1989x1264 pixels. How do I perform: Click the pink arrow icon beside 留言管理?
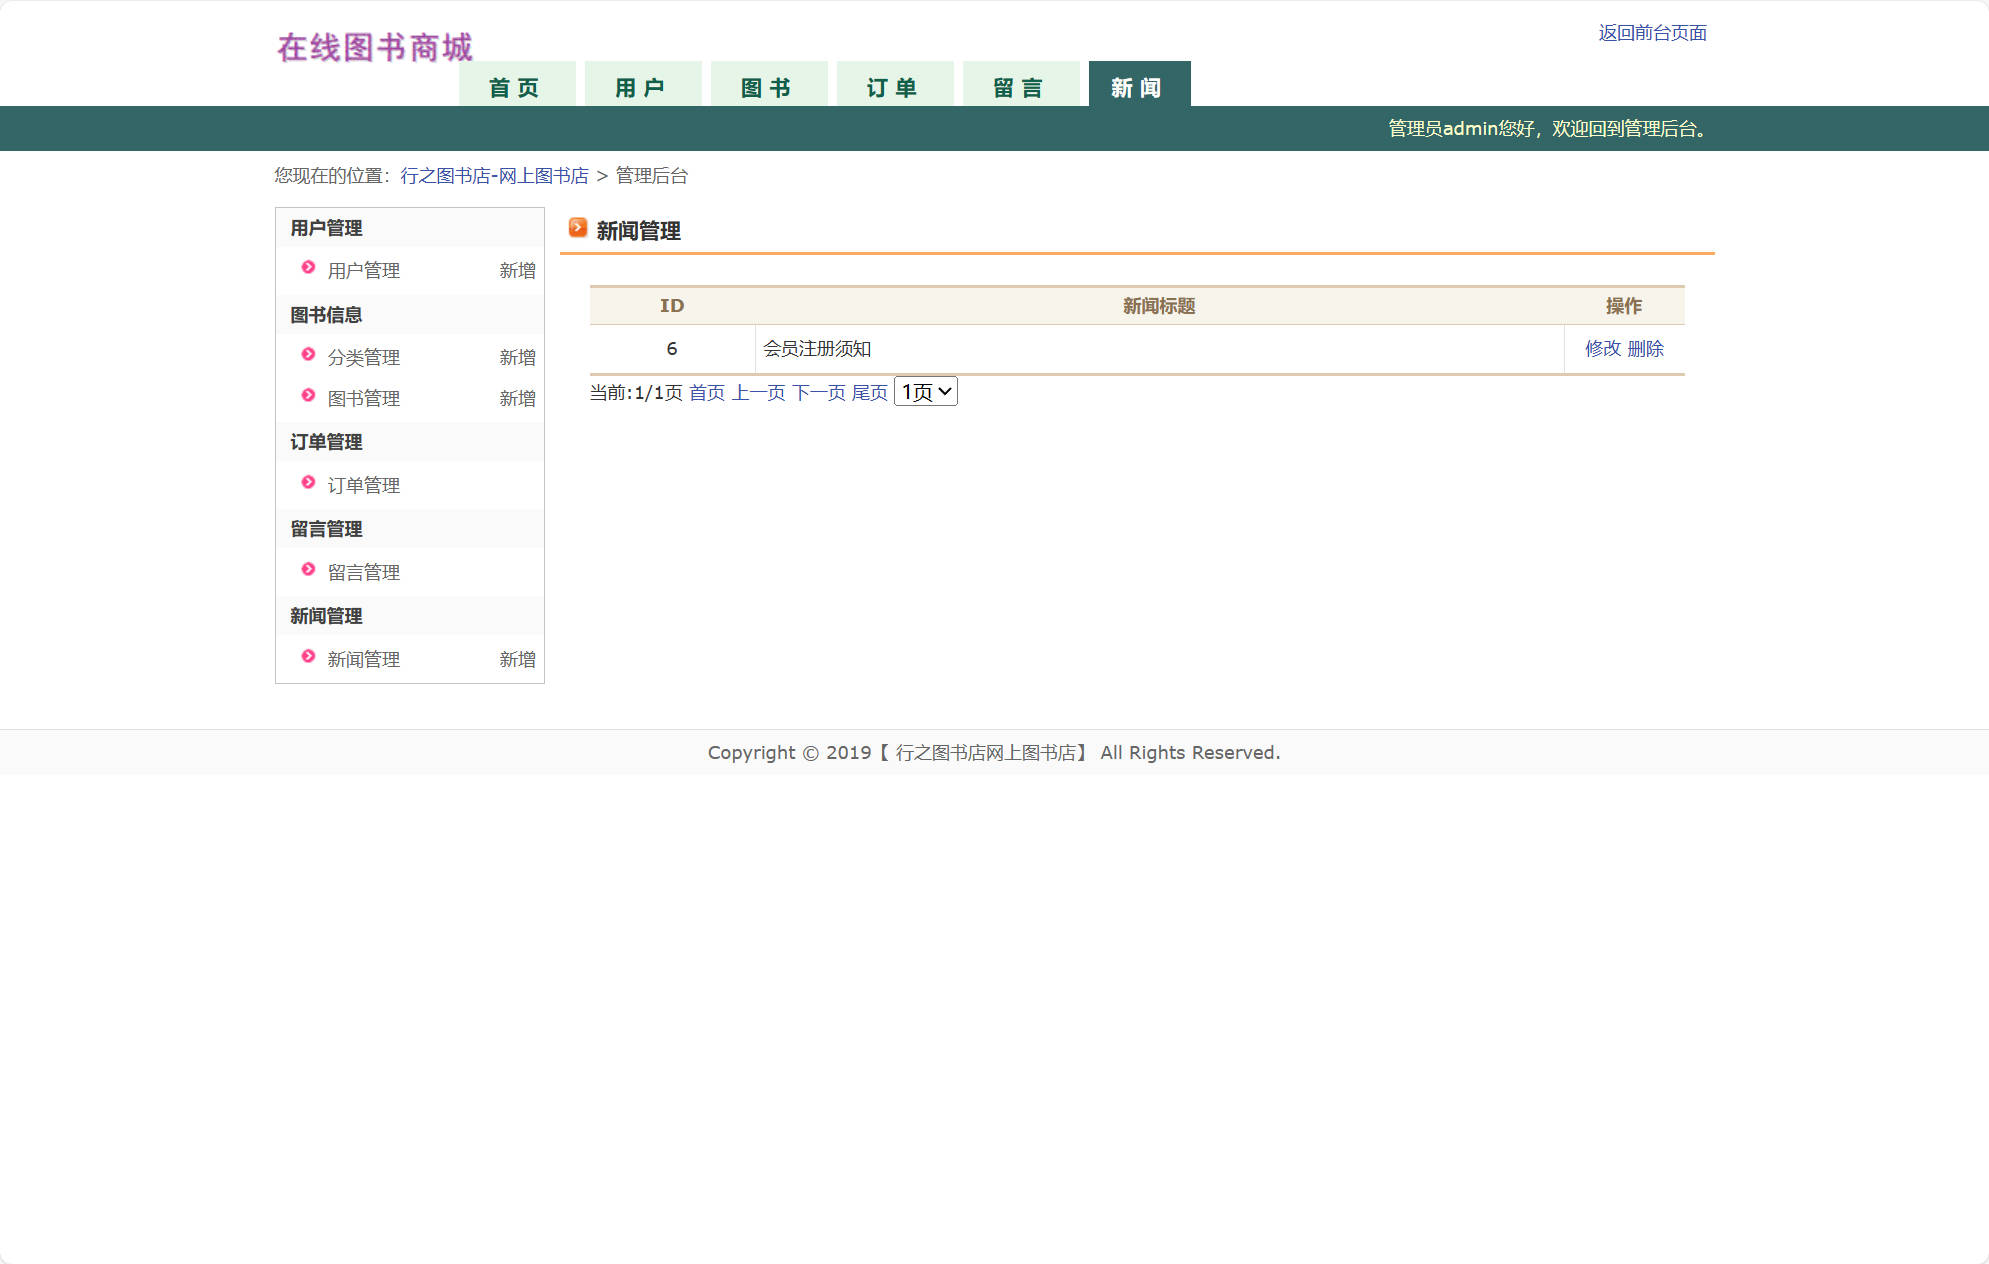(x=307, y=570)
